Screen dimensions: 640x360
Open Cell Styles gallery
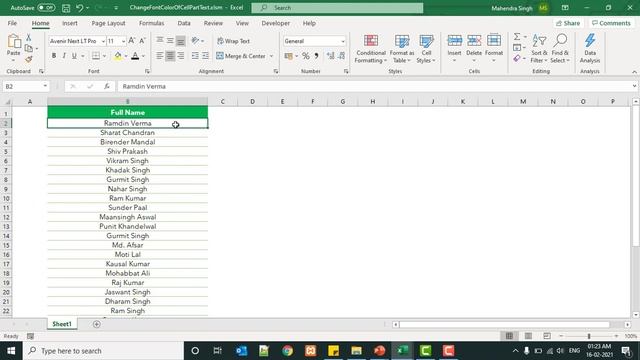pos(426,49)
